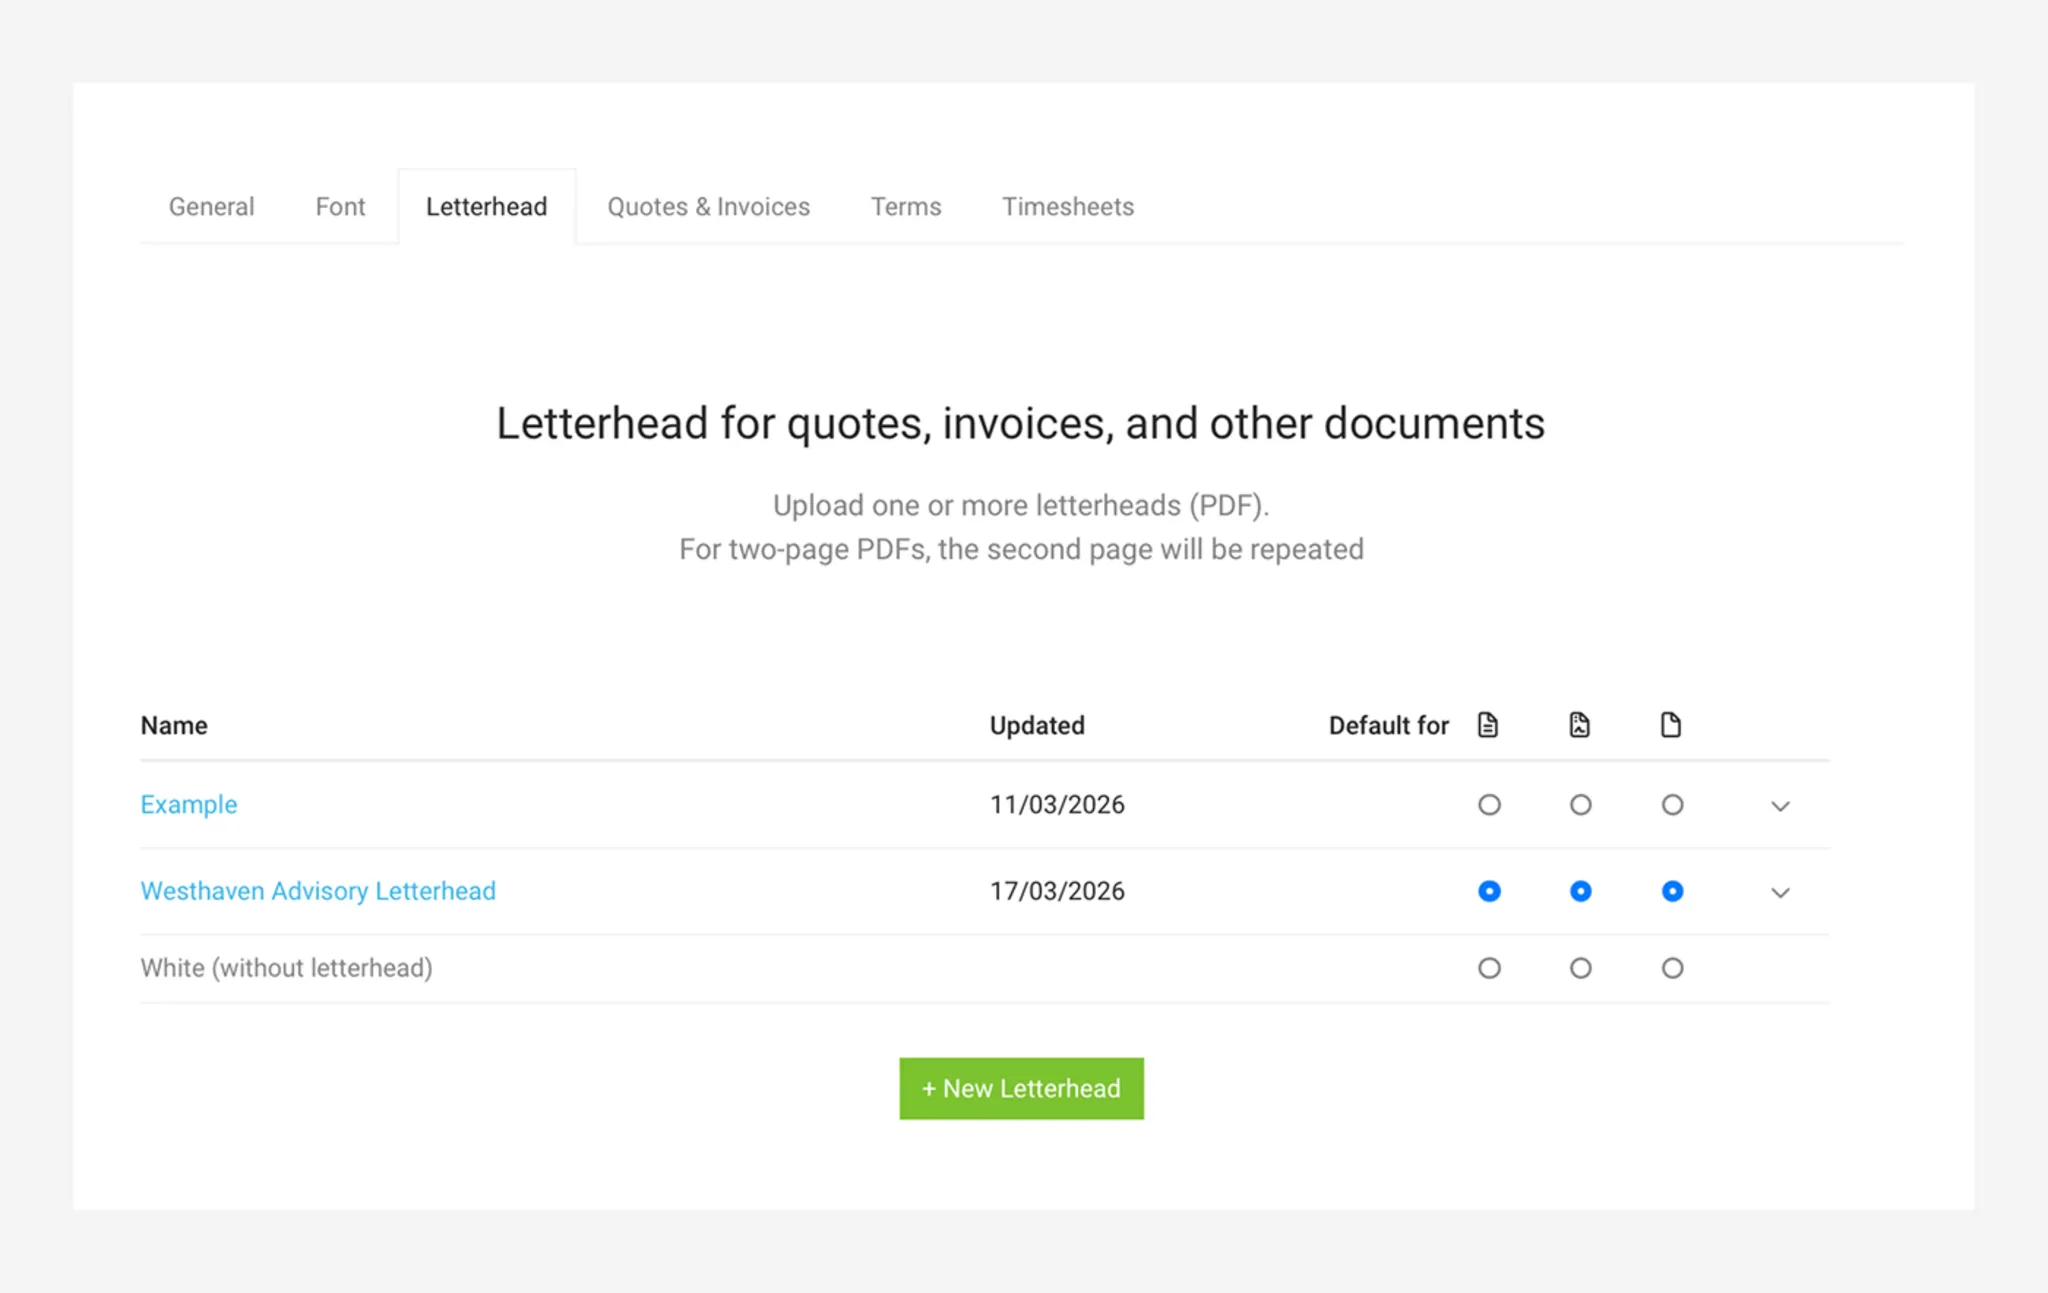Image resolution: width=2048 pixels, height=1293 pixels.
Task: Switch to the Timesheets tab
Action: click(x=1068, y=207)
